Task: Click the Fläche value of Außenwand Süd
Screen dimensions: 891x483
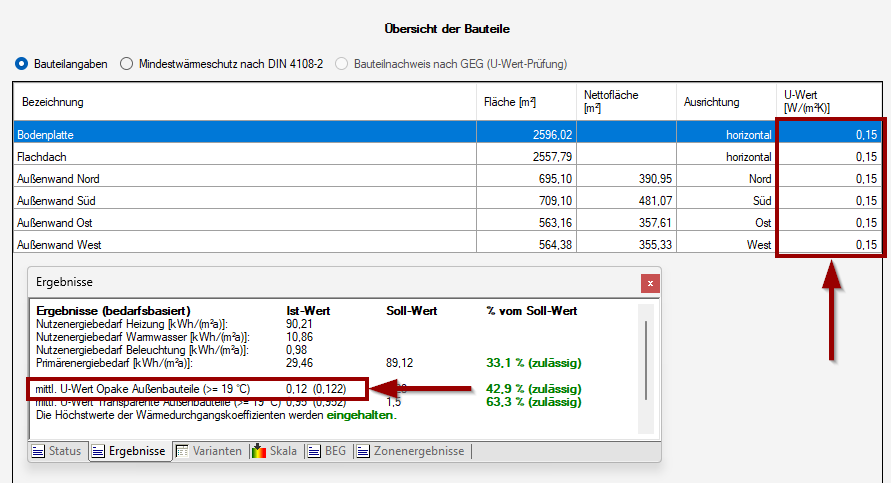Action: click(525, 201)
